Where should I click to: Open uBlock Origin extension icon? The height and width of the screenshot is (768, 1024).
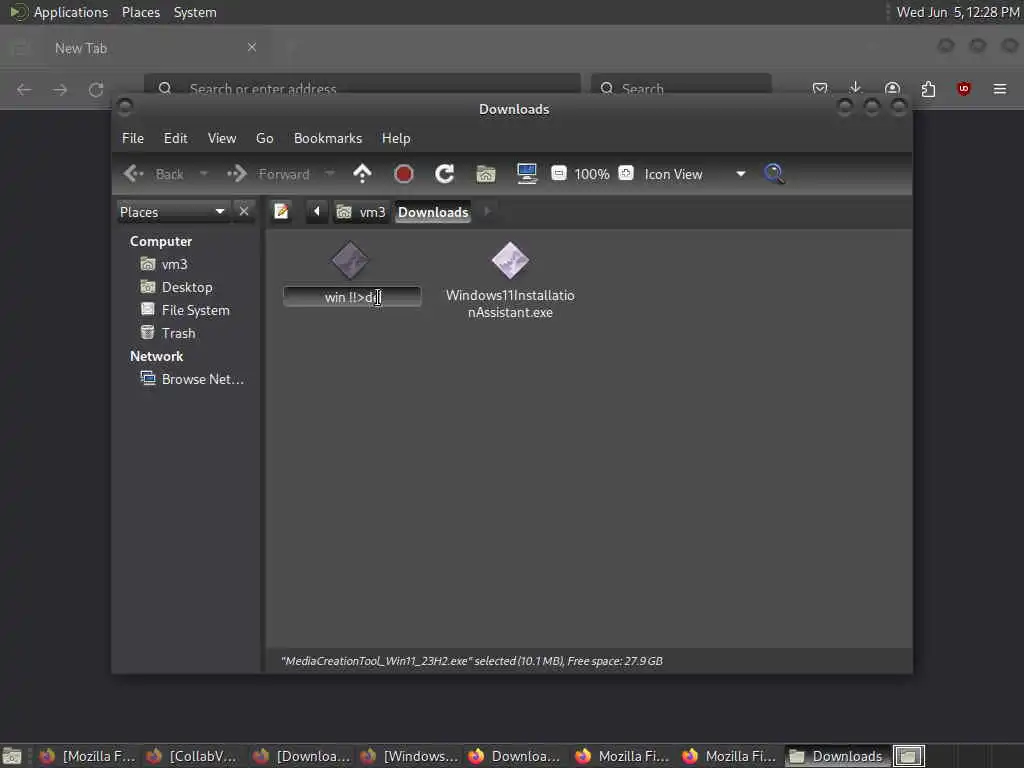(x=963, y=89)
